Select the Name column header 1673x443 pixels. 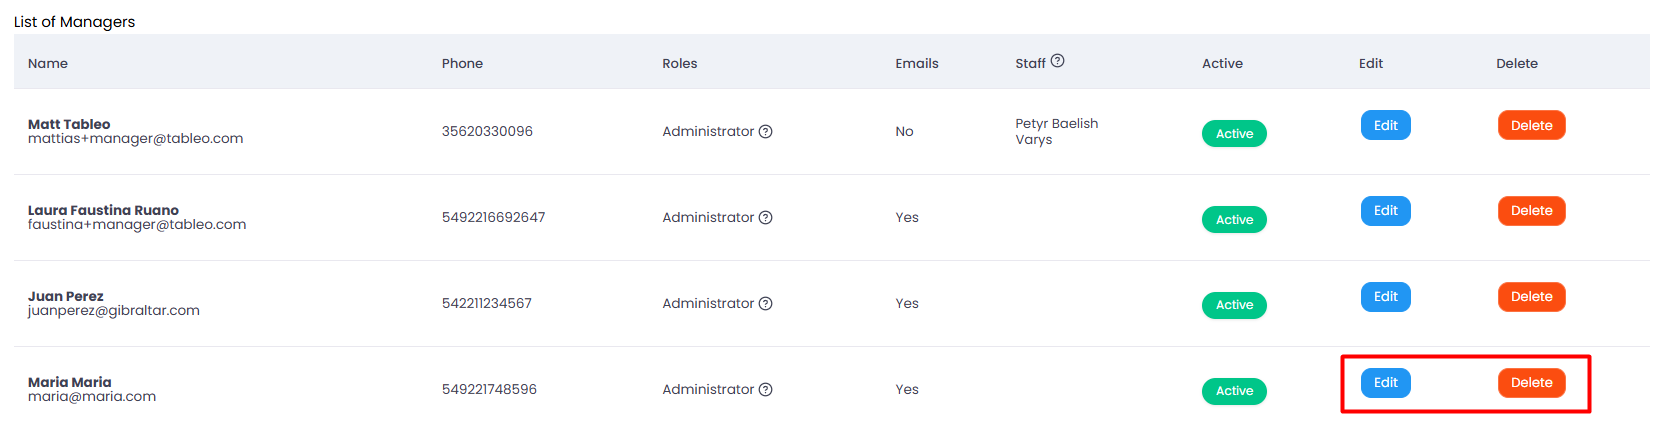tap(48, 63)
